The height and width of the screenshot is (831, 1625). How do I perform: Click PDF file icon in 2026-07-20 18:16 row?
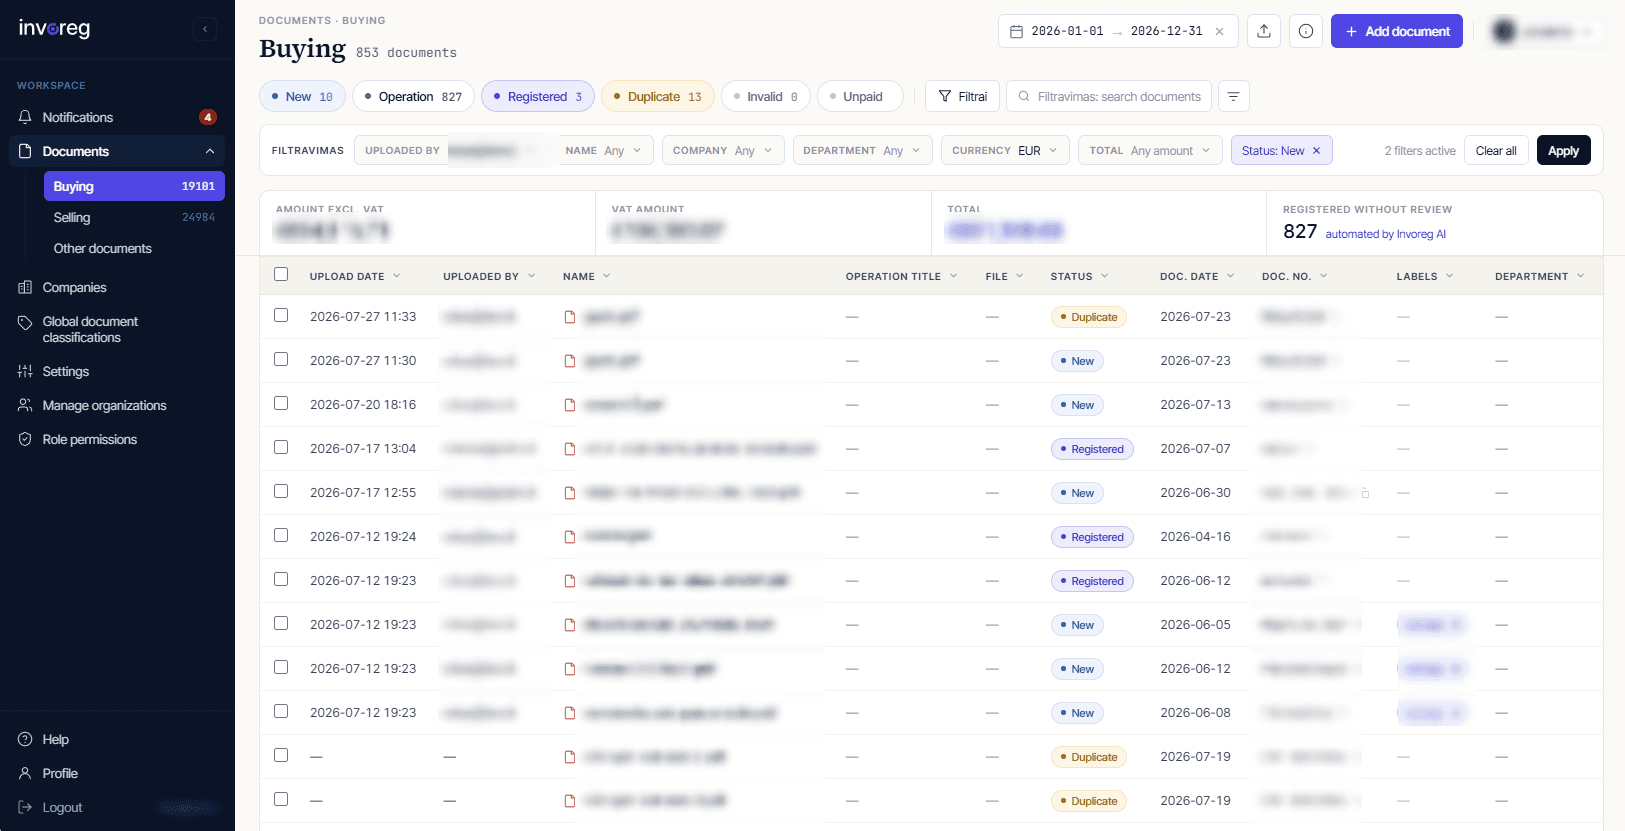(x=570, y=405)
